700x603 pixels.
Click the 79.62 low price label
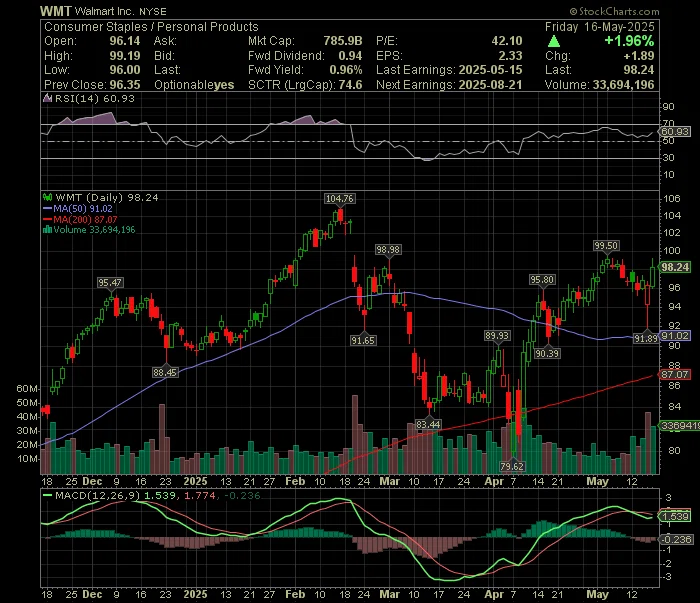point(512,466)
